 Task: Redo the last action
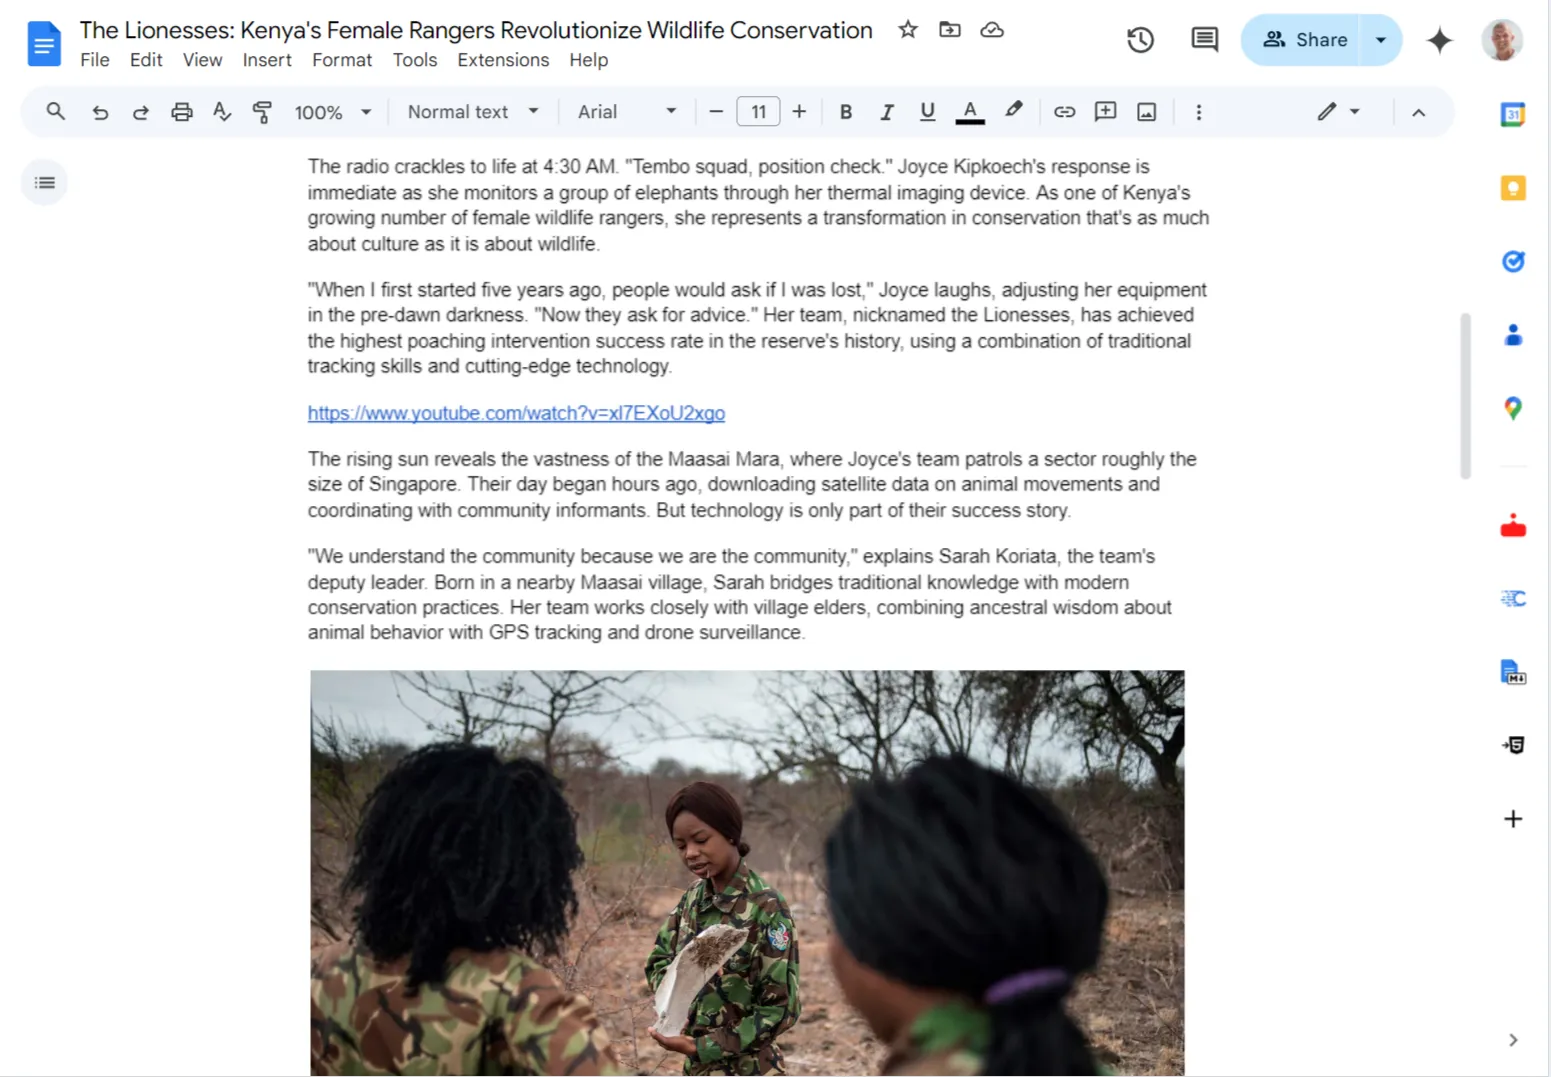(x=140, y=112)
